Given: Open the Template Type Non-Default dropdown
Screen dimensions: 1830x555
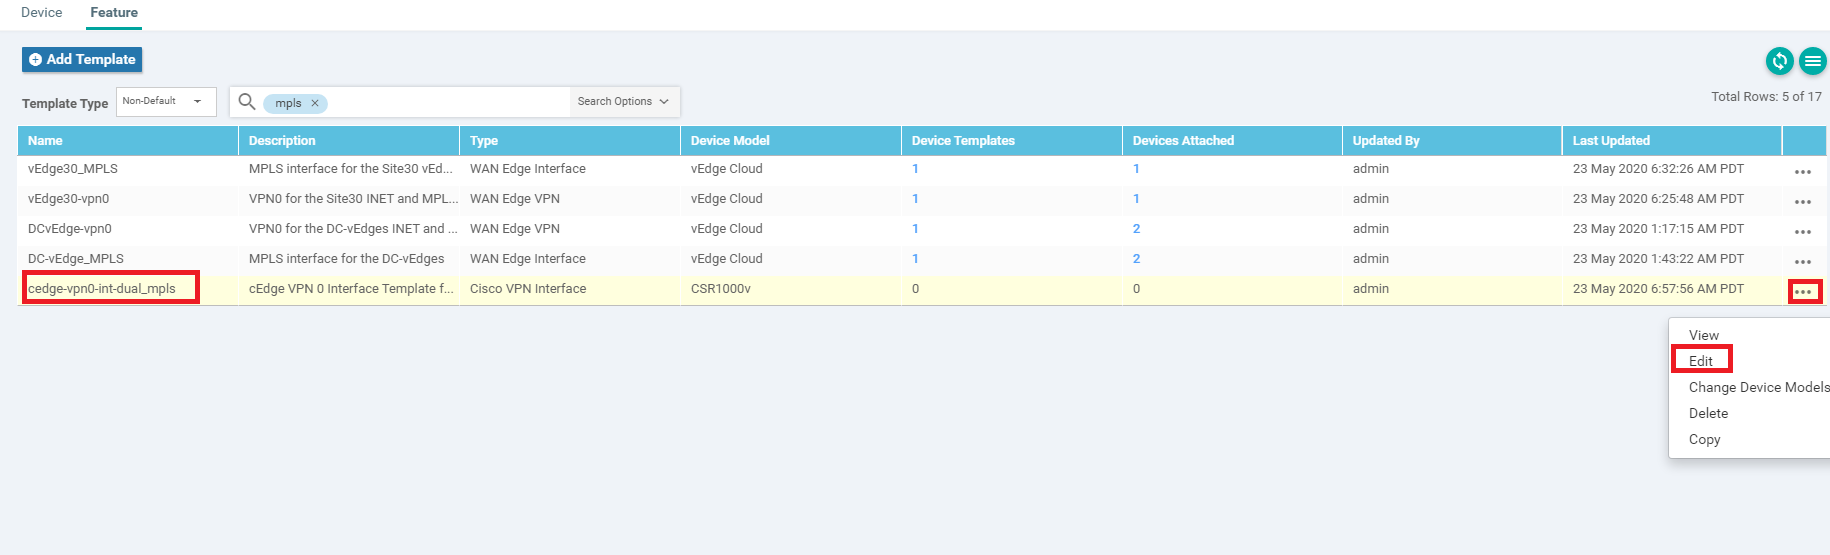Looking at the screenshot, I should click(166, 101).
